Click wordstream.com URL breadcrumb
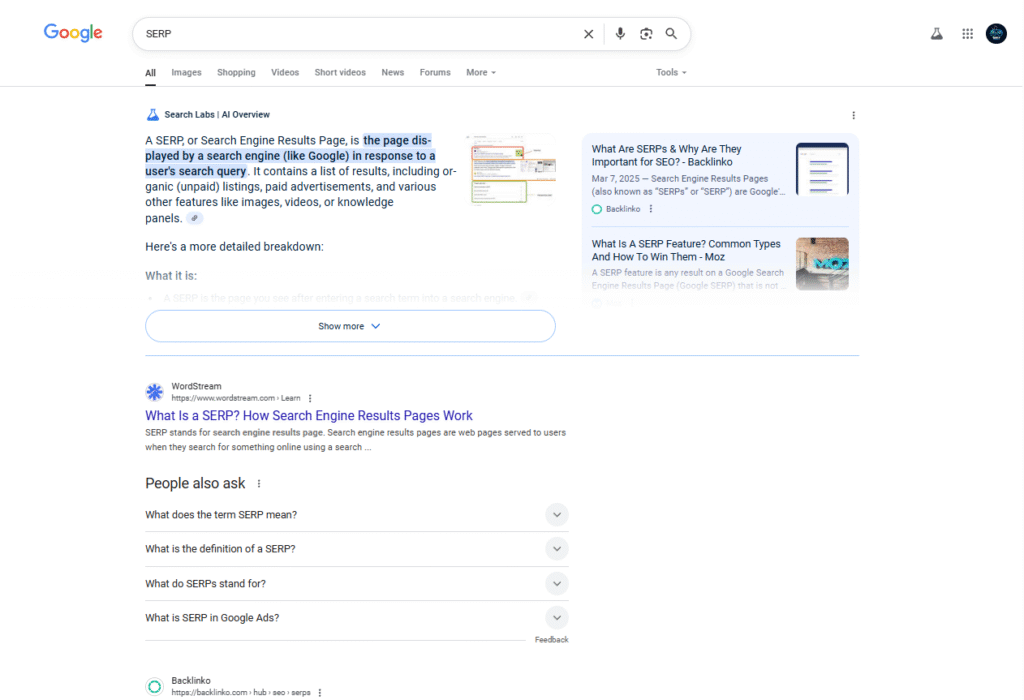 [236, 398]
